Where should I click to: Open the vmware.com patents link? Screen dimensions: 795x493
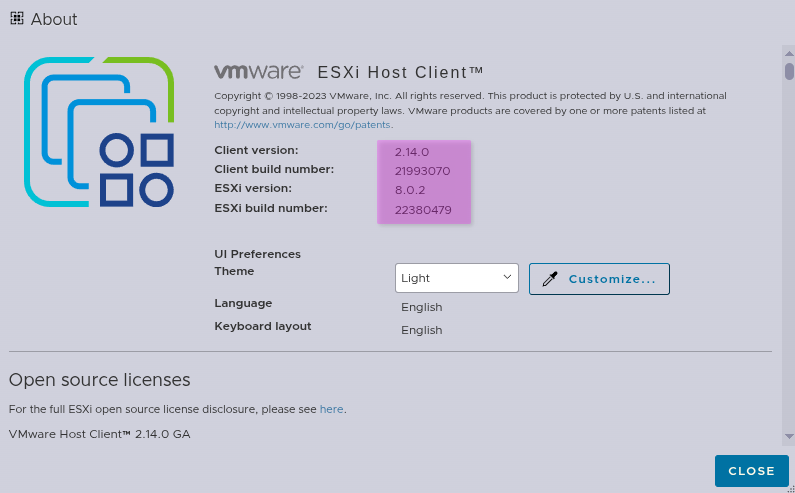point(303,125)
